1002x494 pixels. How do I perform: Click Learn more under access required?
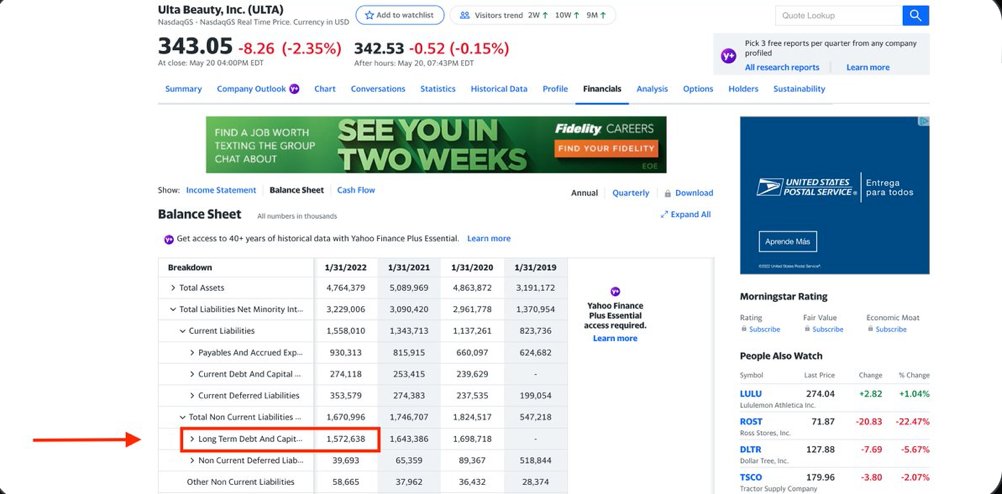click(x=615, y=339)
